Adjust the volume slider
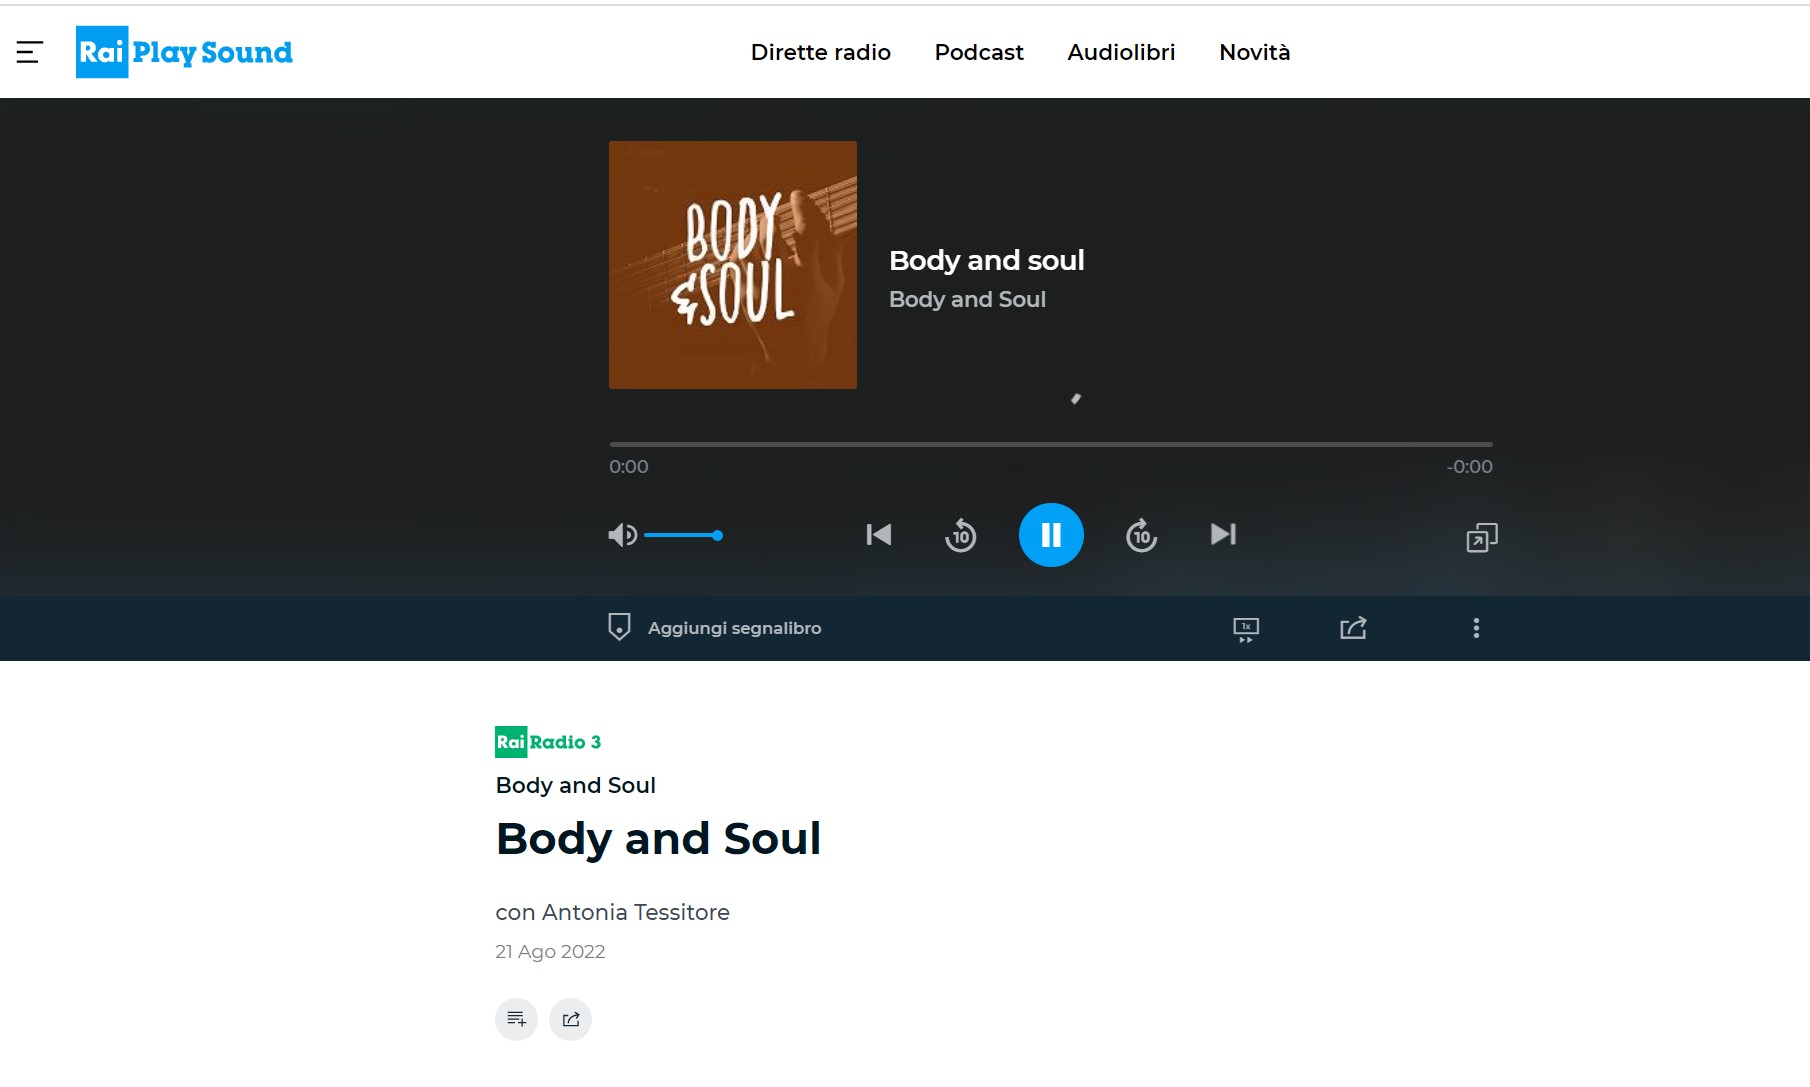The height and width of the screenshot is (1087, 1810). click(683, 535)
